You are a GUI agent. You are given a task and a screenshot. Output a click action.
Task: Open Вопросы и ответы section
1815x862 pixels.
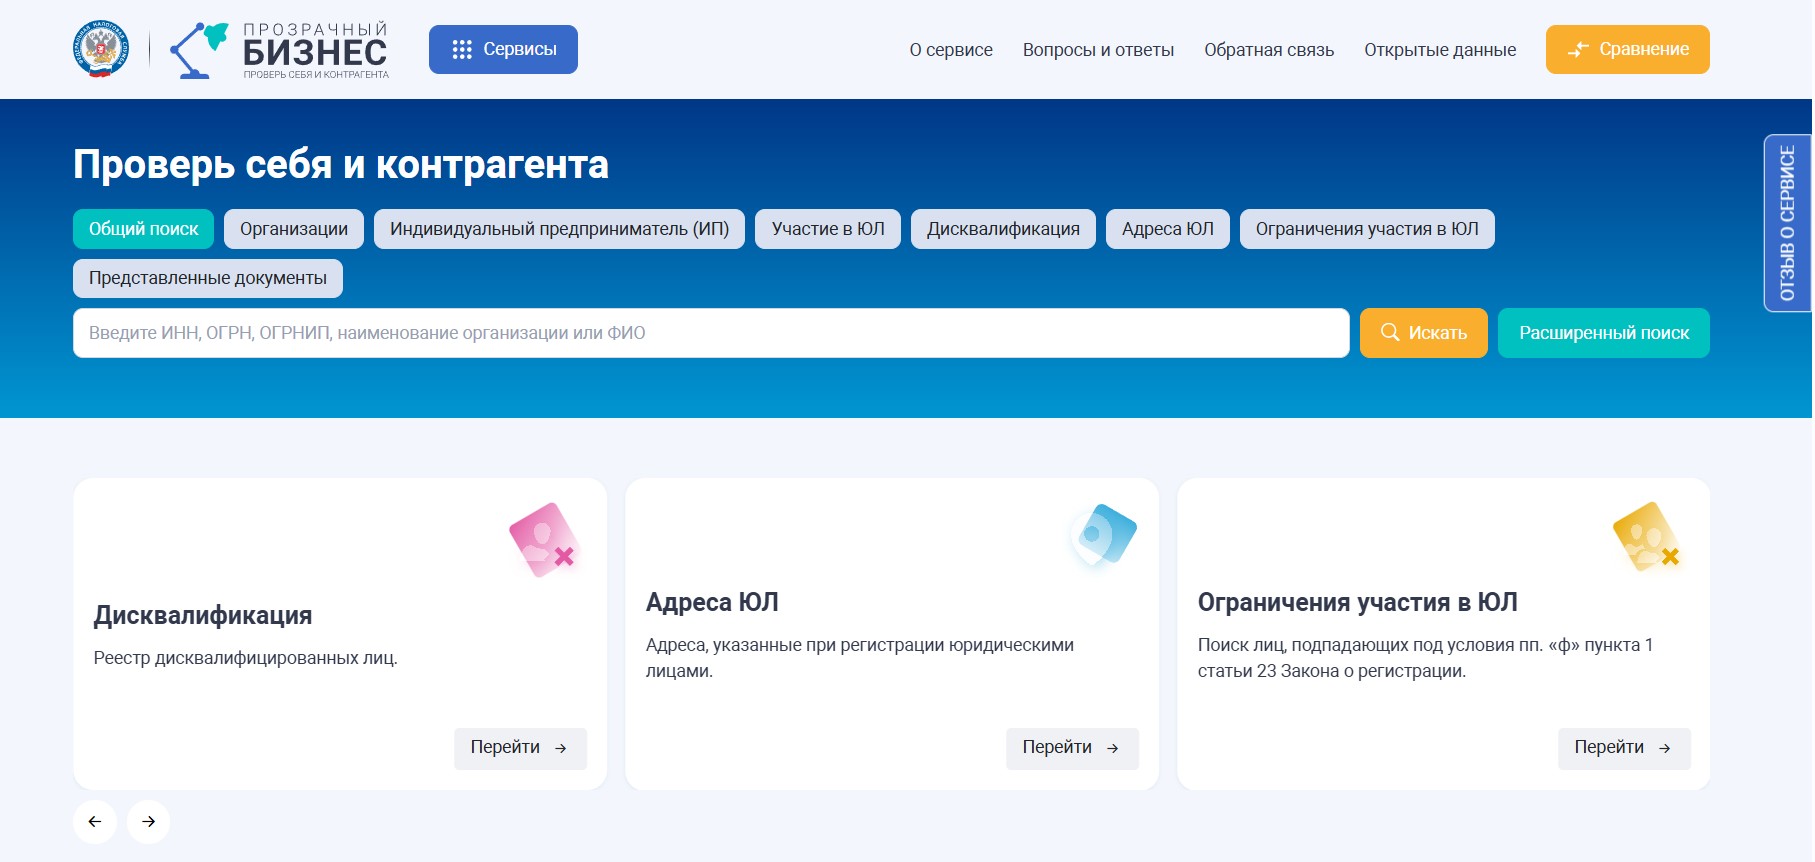pyautogui.click(x=1098, y=50)
